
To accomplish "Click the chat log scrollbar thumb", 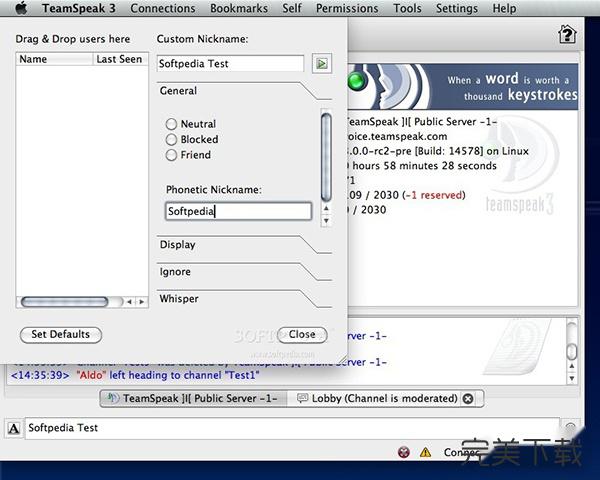I will tap(572, 351).
